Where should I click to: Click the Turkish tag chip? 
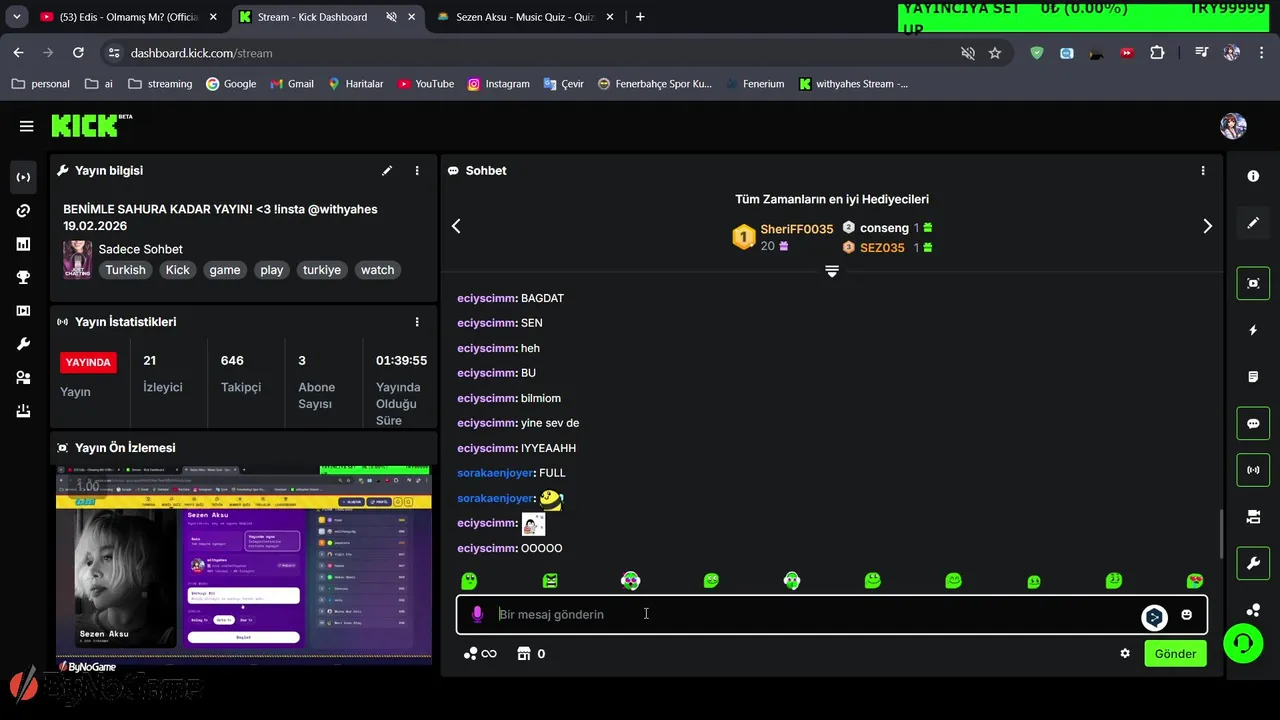point(125,270)
